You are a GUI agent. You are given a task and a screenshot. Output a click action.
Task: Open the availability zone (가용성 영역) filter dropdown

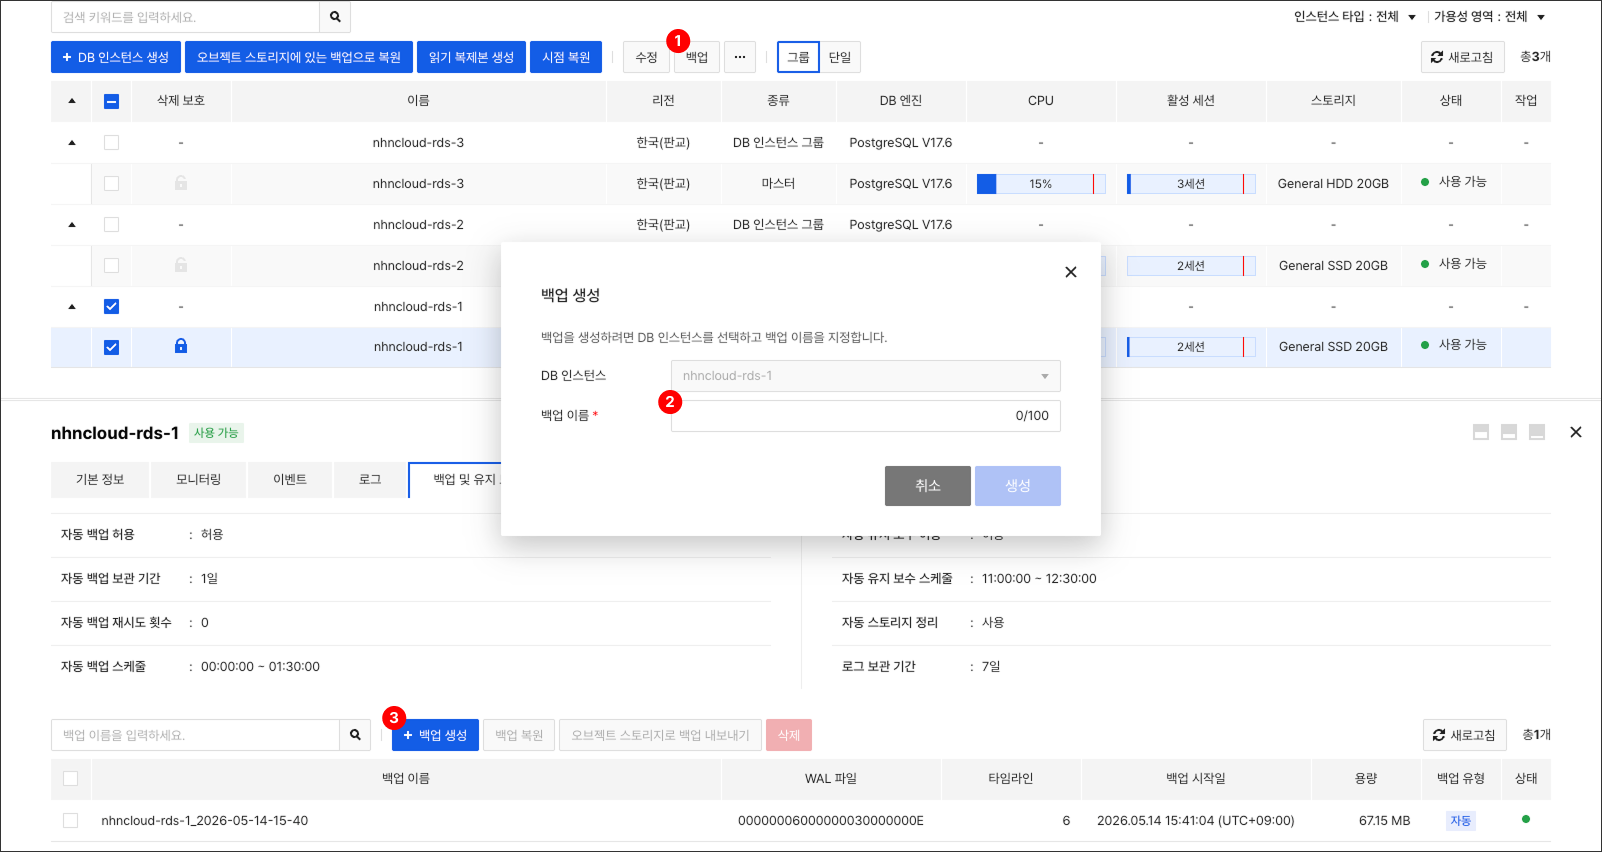click(1490, 17)
